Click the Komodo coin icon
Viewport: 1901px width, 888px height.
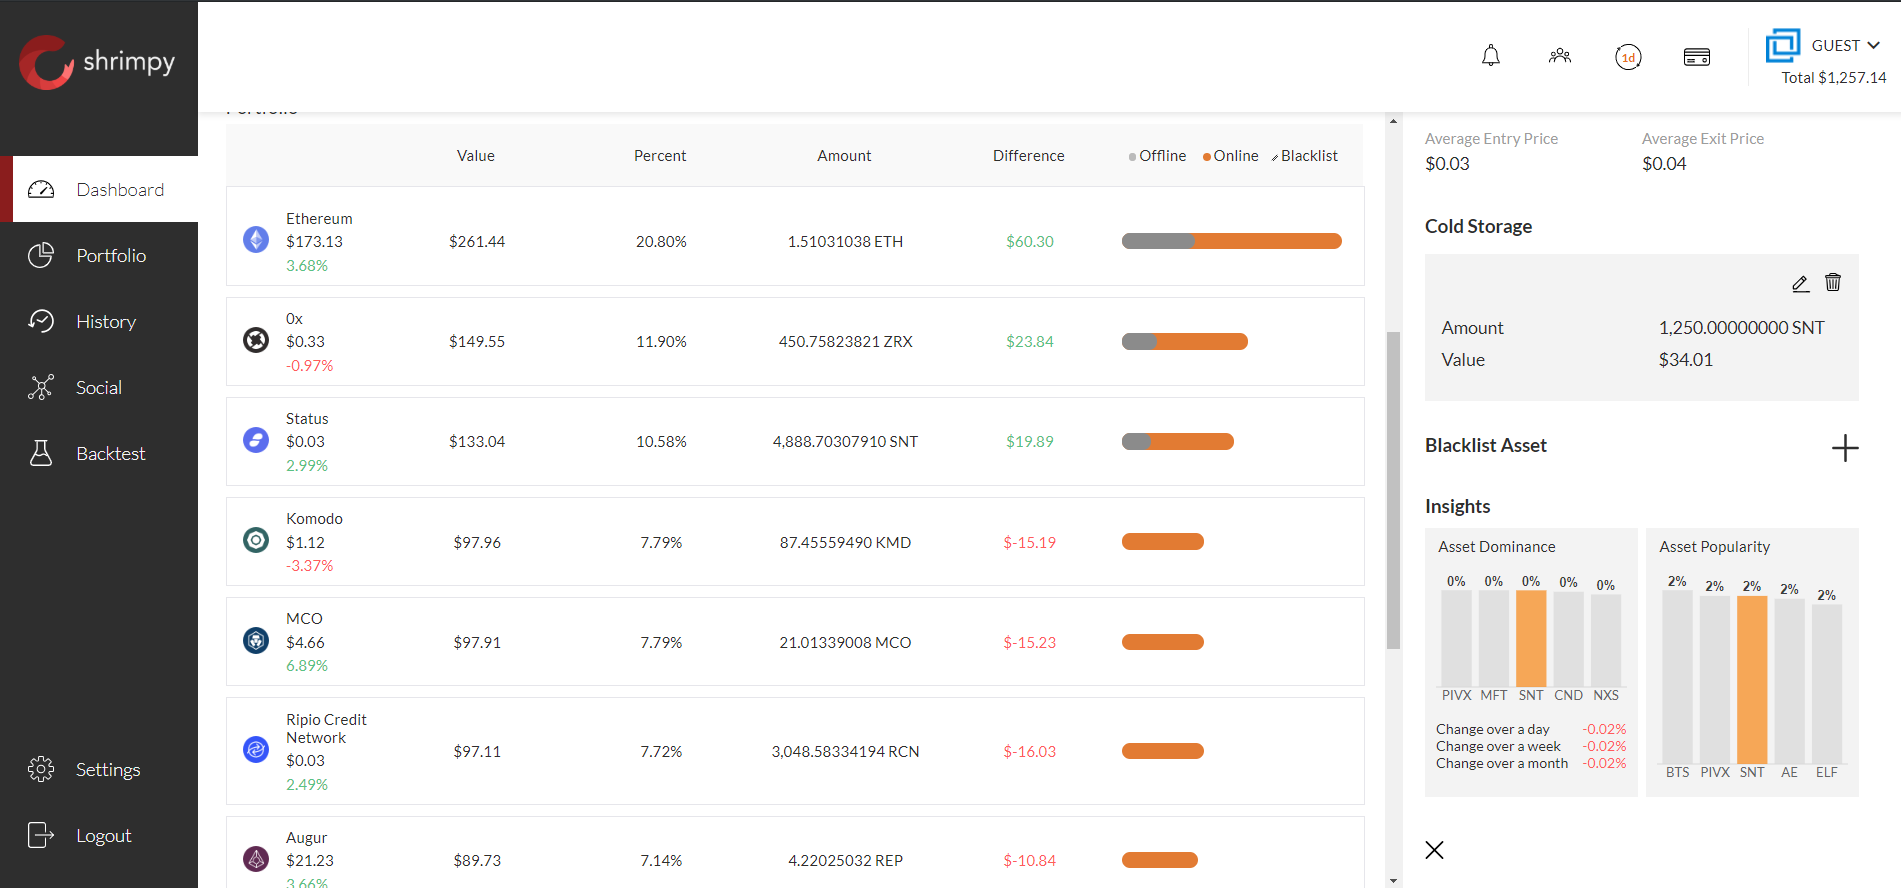[256, 540]
